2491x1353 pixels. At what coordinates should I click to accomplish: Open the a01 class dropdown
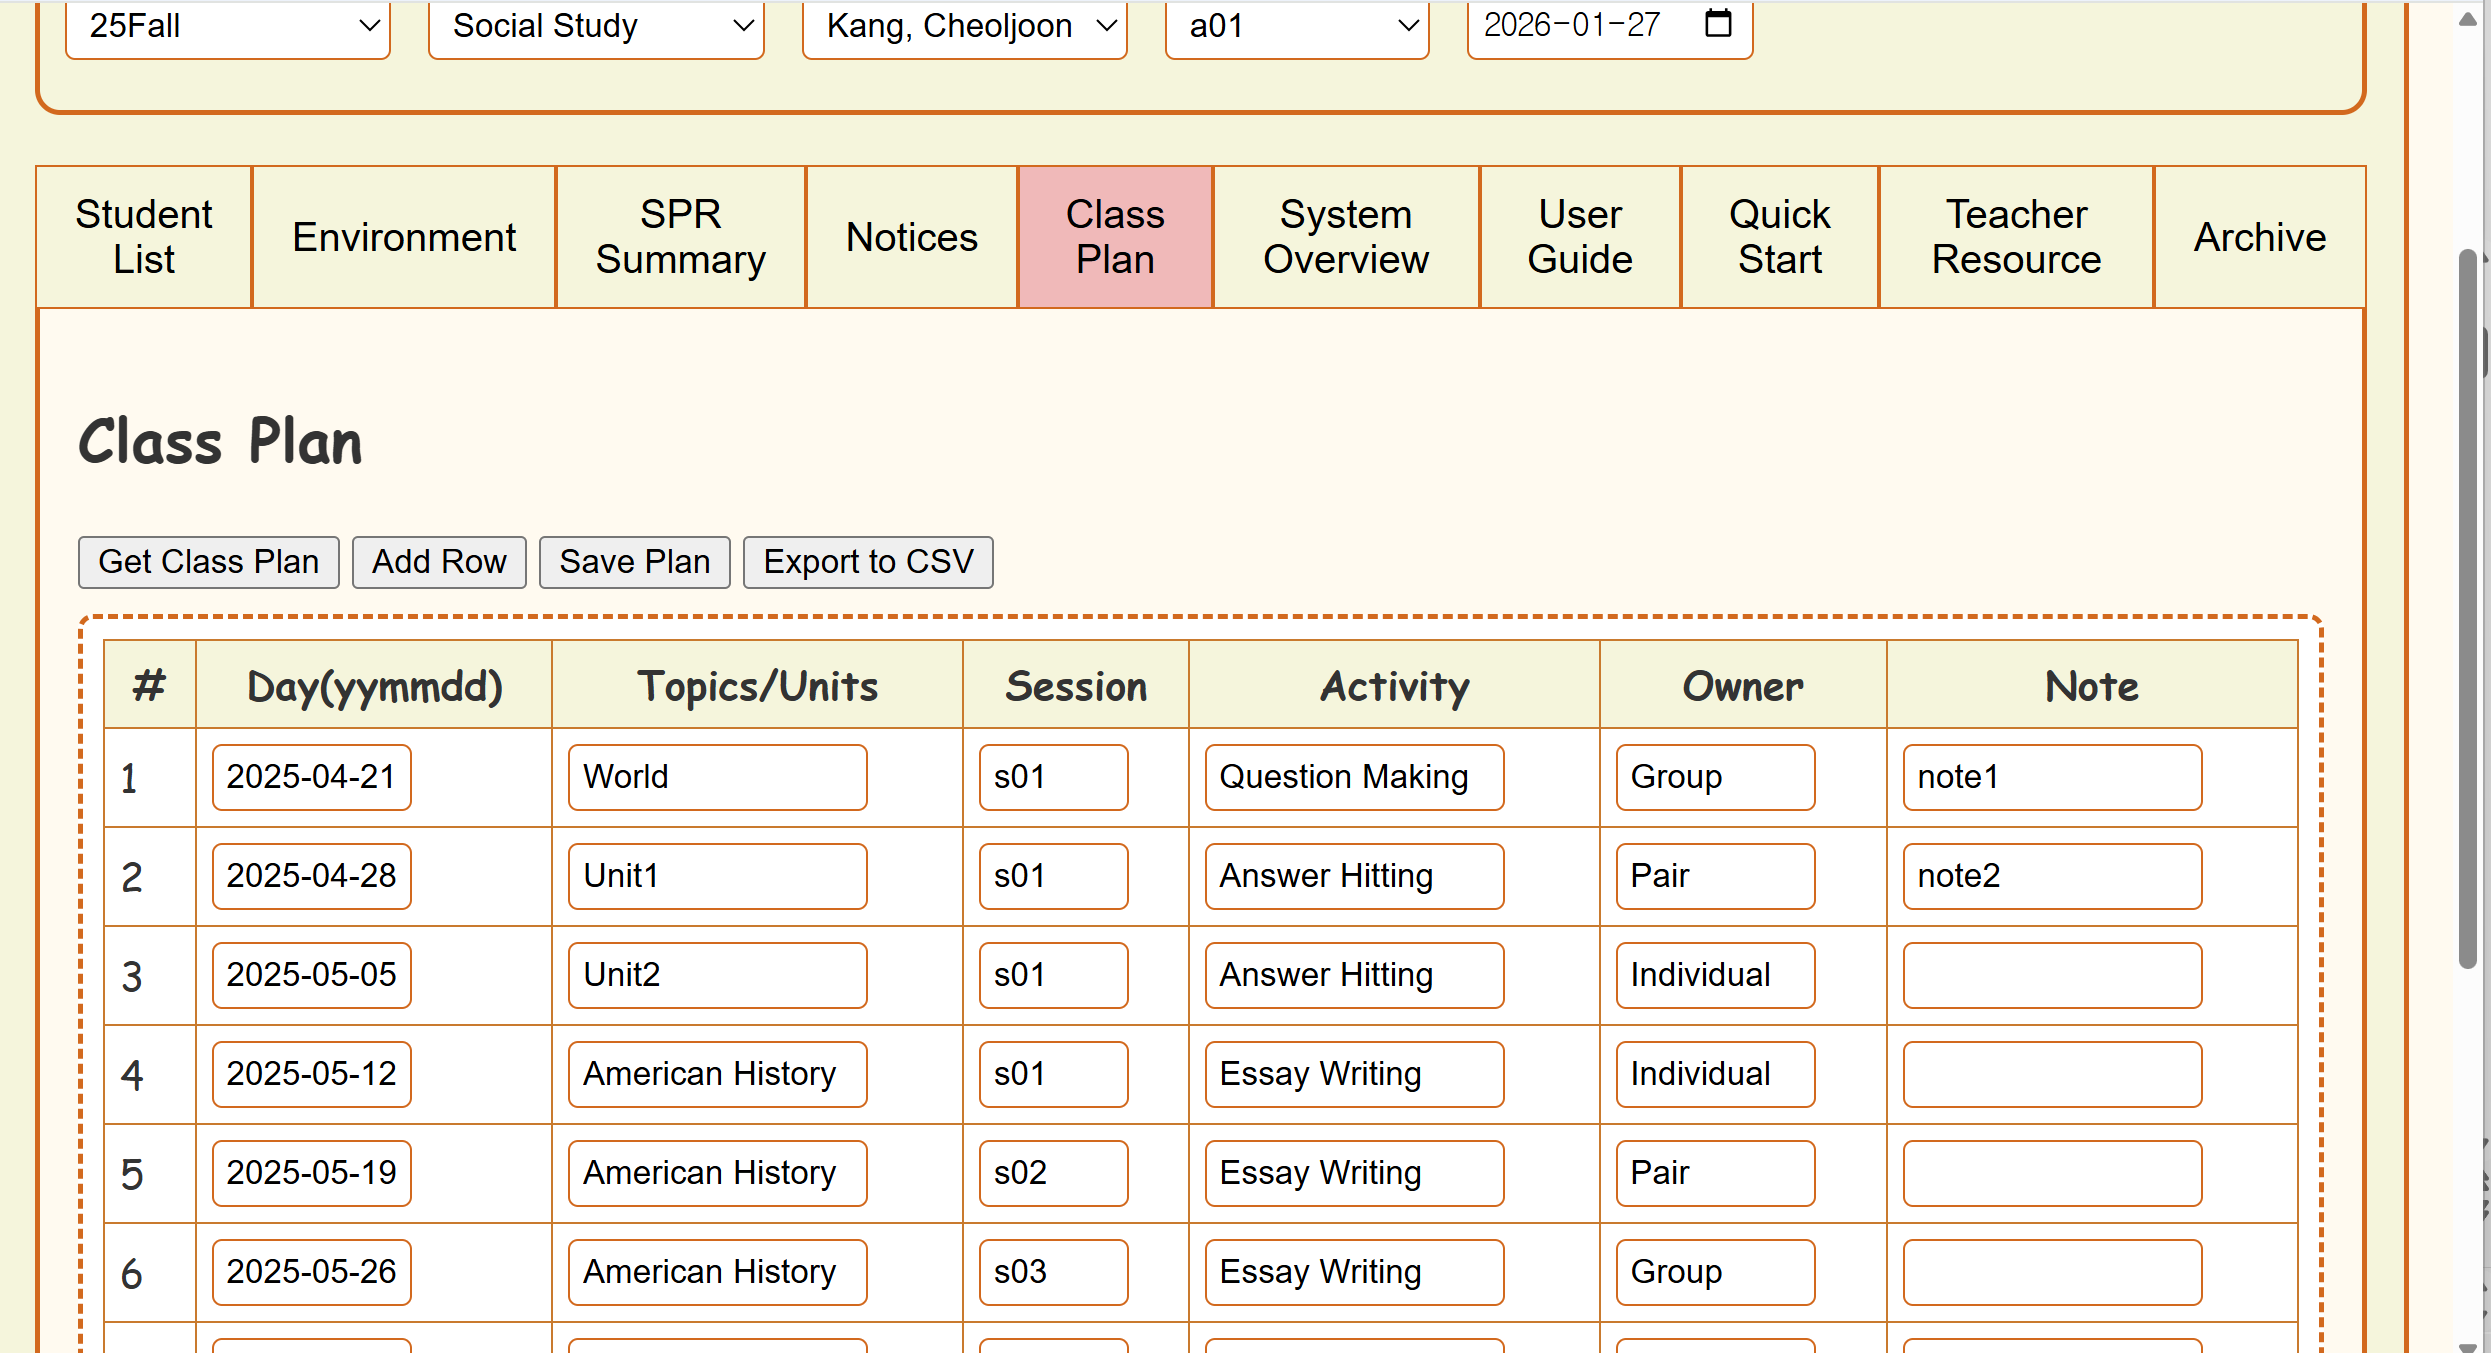[1296, 27]
